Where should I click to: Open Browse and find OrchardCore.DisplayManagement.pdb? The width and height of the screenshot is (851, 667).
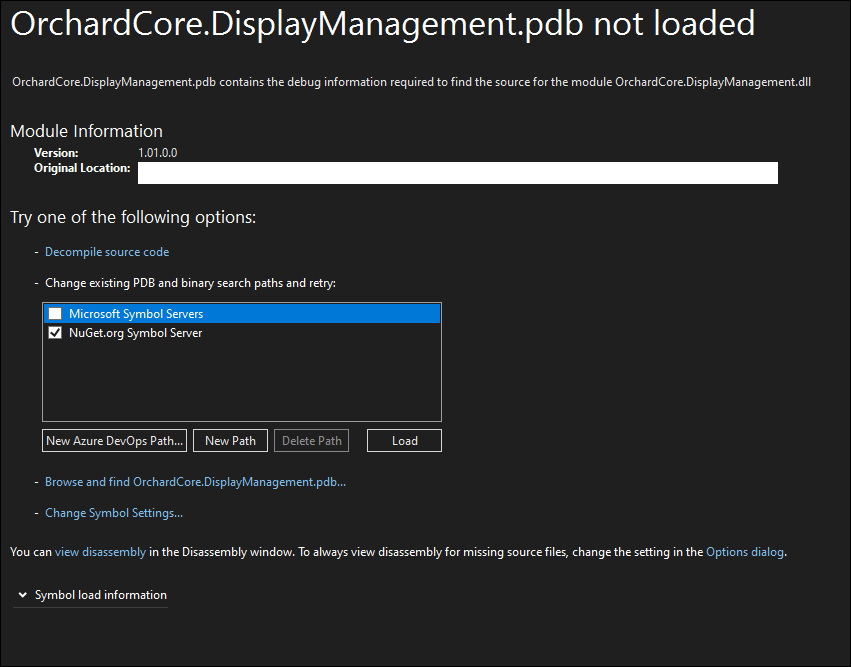tap(195, 481)
